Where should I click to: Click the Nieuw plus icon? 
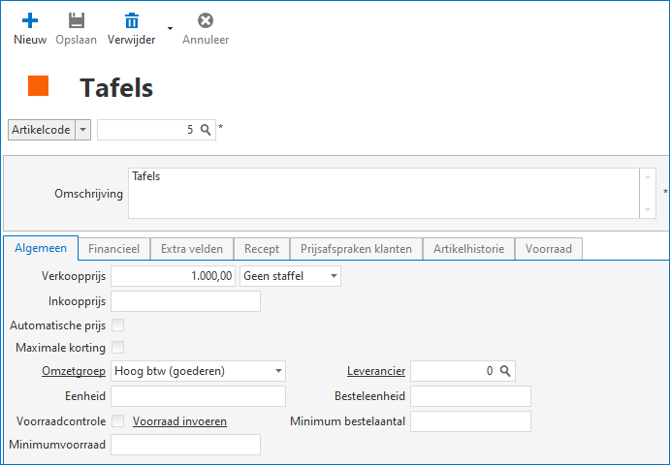point(30,21)
